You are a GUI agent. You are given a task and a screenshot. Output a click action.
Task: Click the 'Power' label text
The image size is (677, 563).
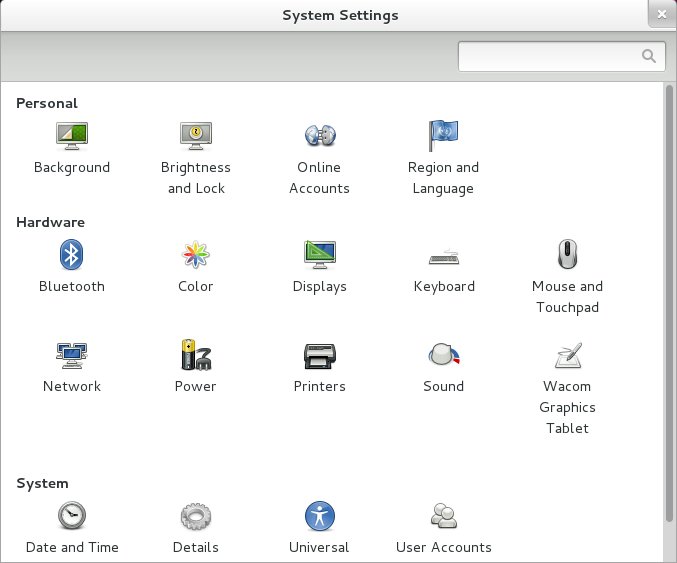point(196,386)
